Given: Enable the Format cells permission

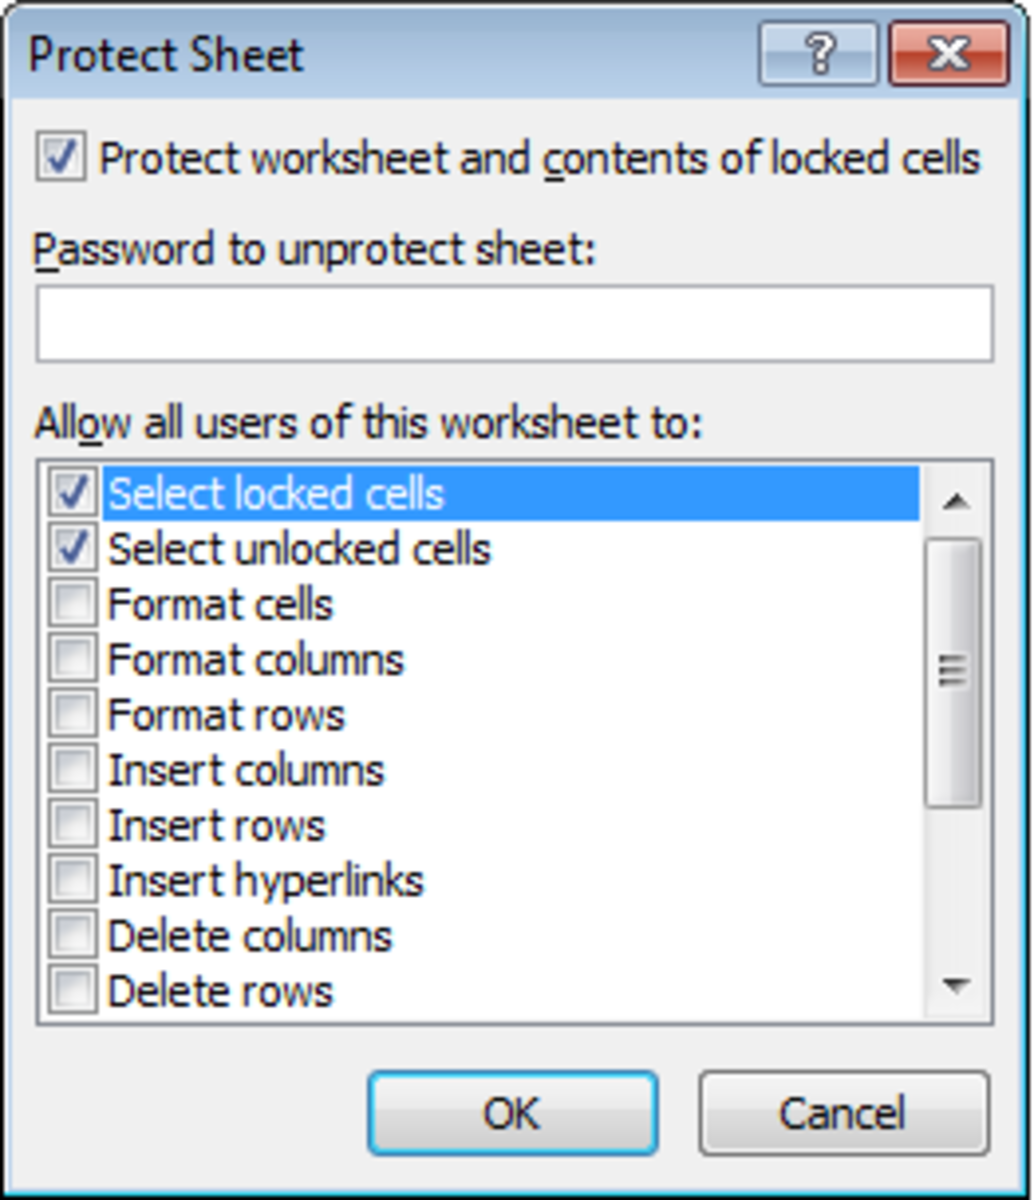Looking at the screenshot, I should click(71, 603).
